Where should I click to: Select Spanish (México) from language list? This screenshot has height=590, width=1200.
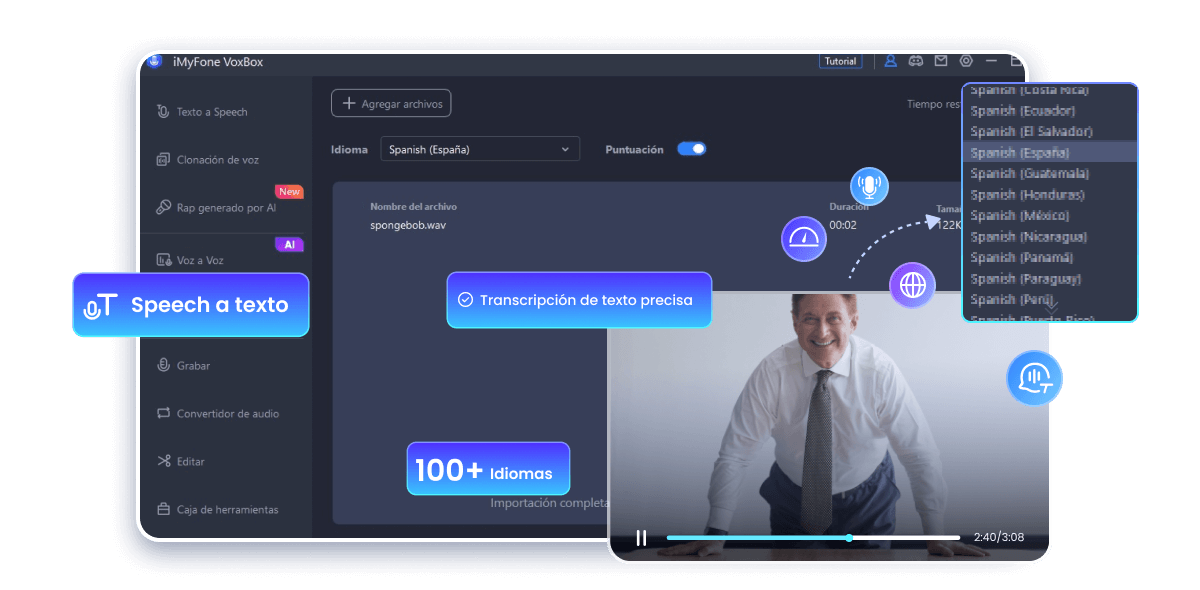(1020, 216)
